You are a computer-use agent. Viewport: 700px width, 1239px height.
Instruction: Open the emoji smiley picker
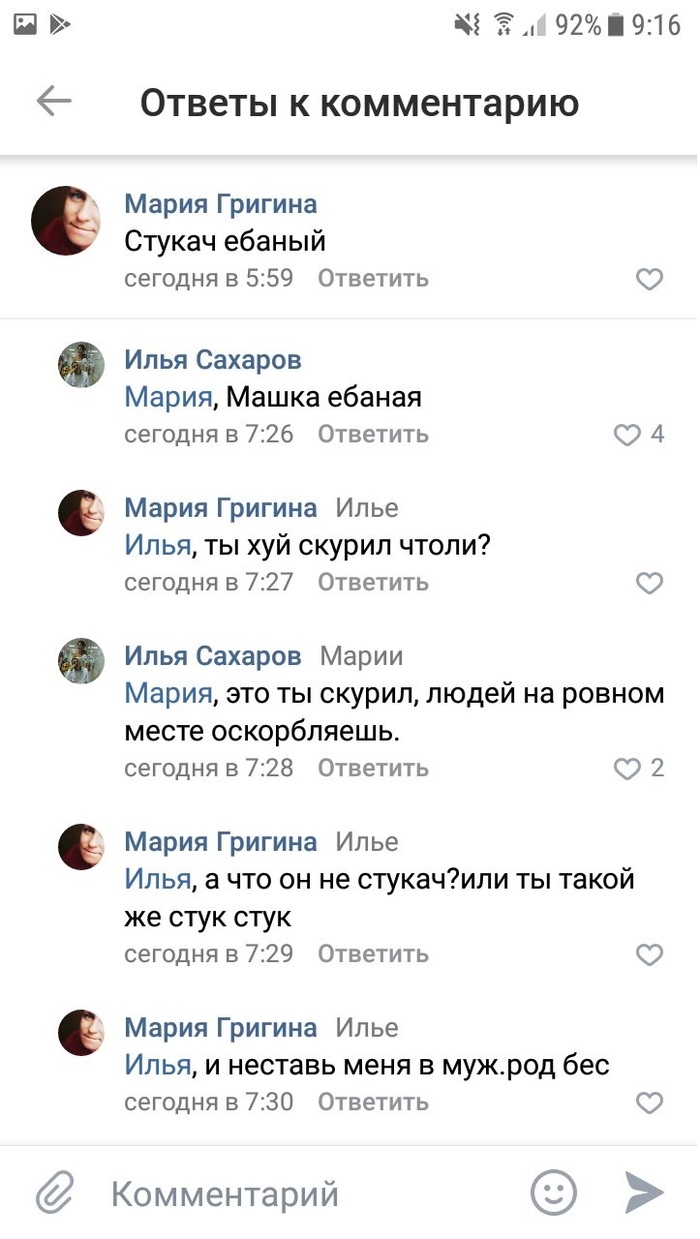click(x=553, y=1193)
